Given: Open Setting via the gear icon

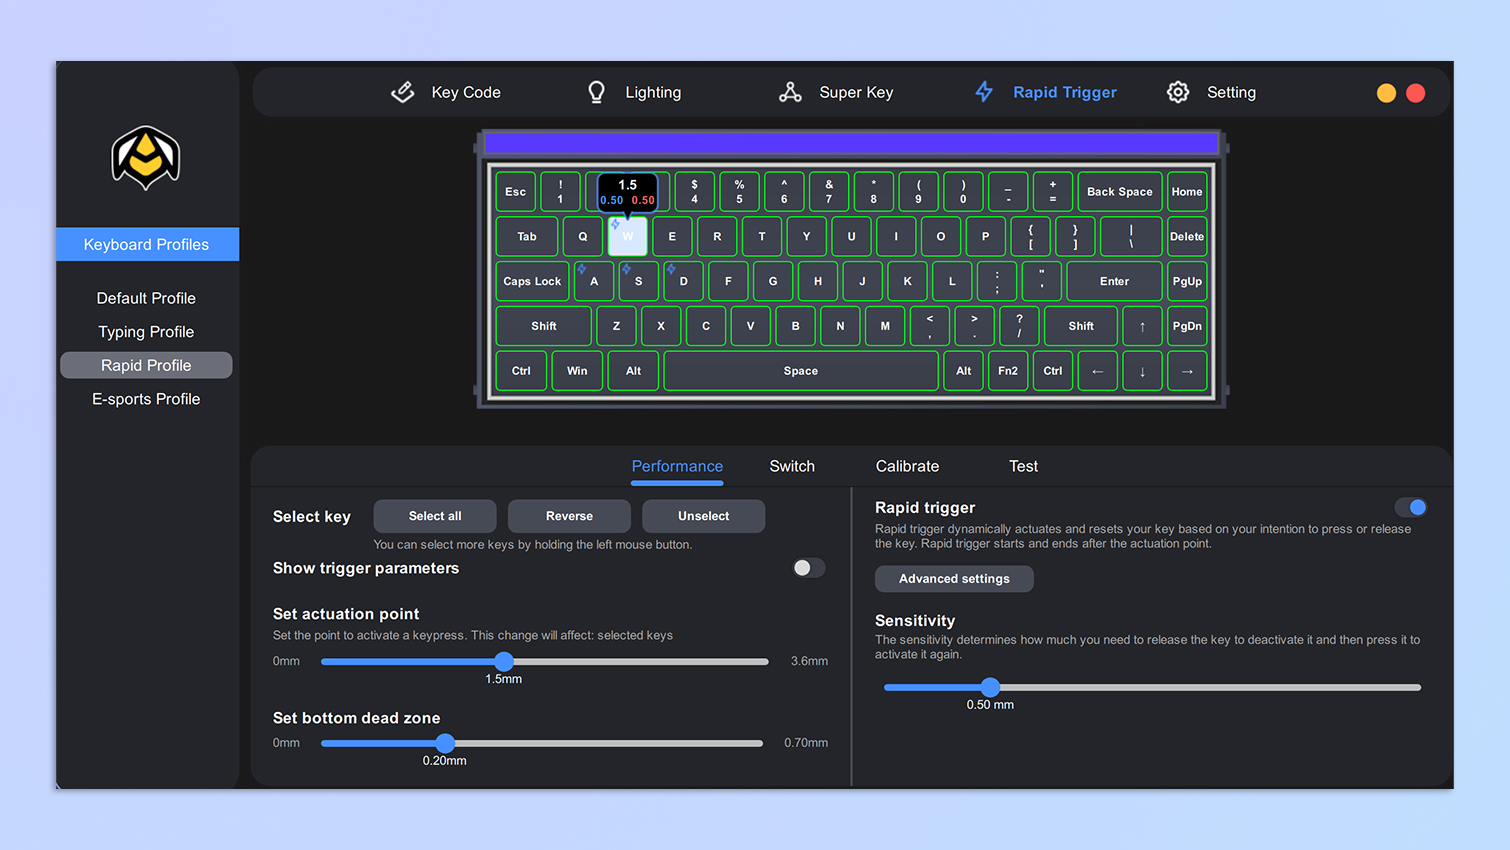Looking at the screenshot, I should tap(1178, 92).
